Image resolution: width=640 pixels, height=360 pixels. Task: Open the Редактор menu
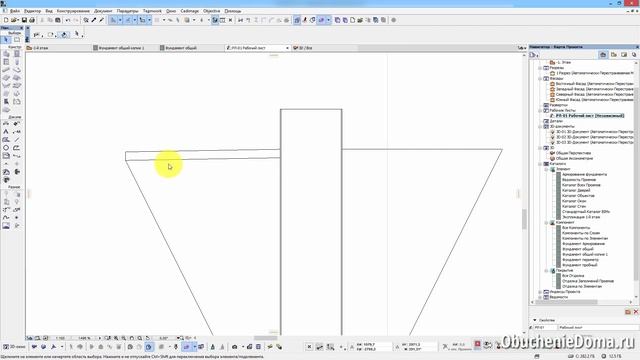(33, 11)
